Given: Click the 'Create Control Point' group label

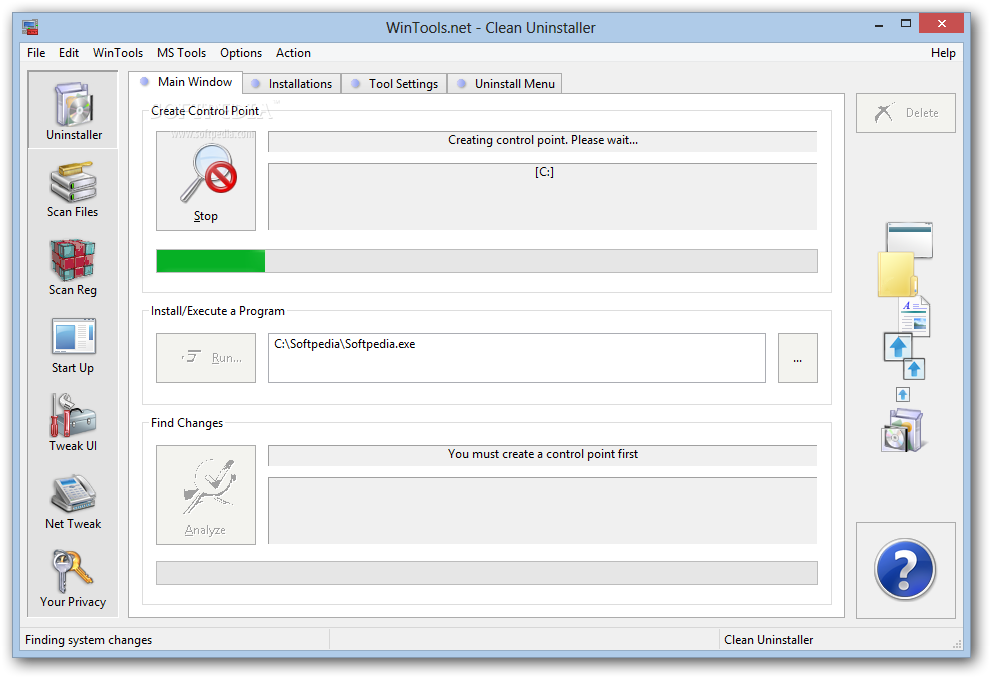Looking at the screenshot, I should (205, 111).
